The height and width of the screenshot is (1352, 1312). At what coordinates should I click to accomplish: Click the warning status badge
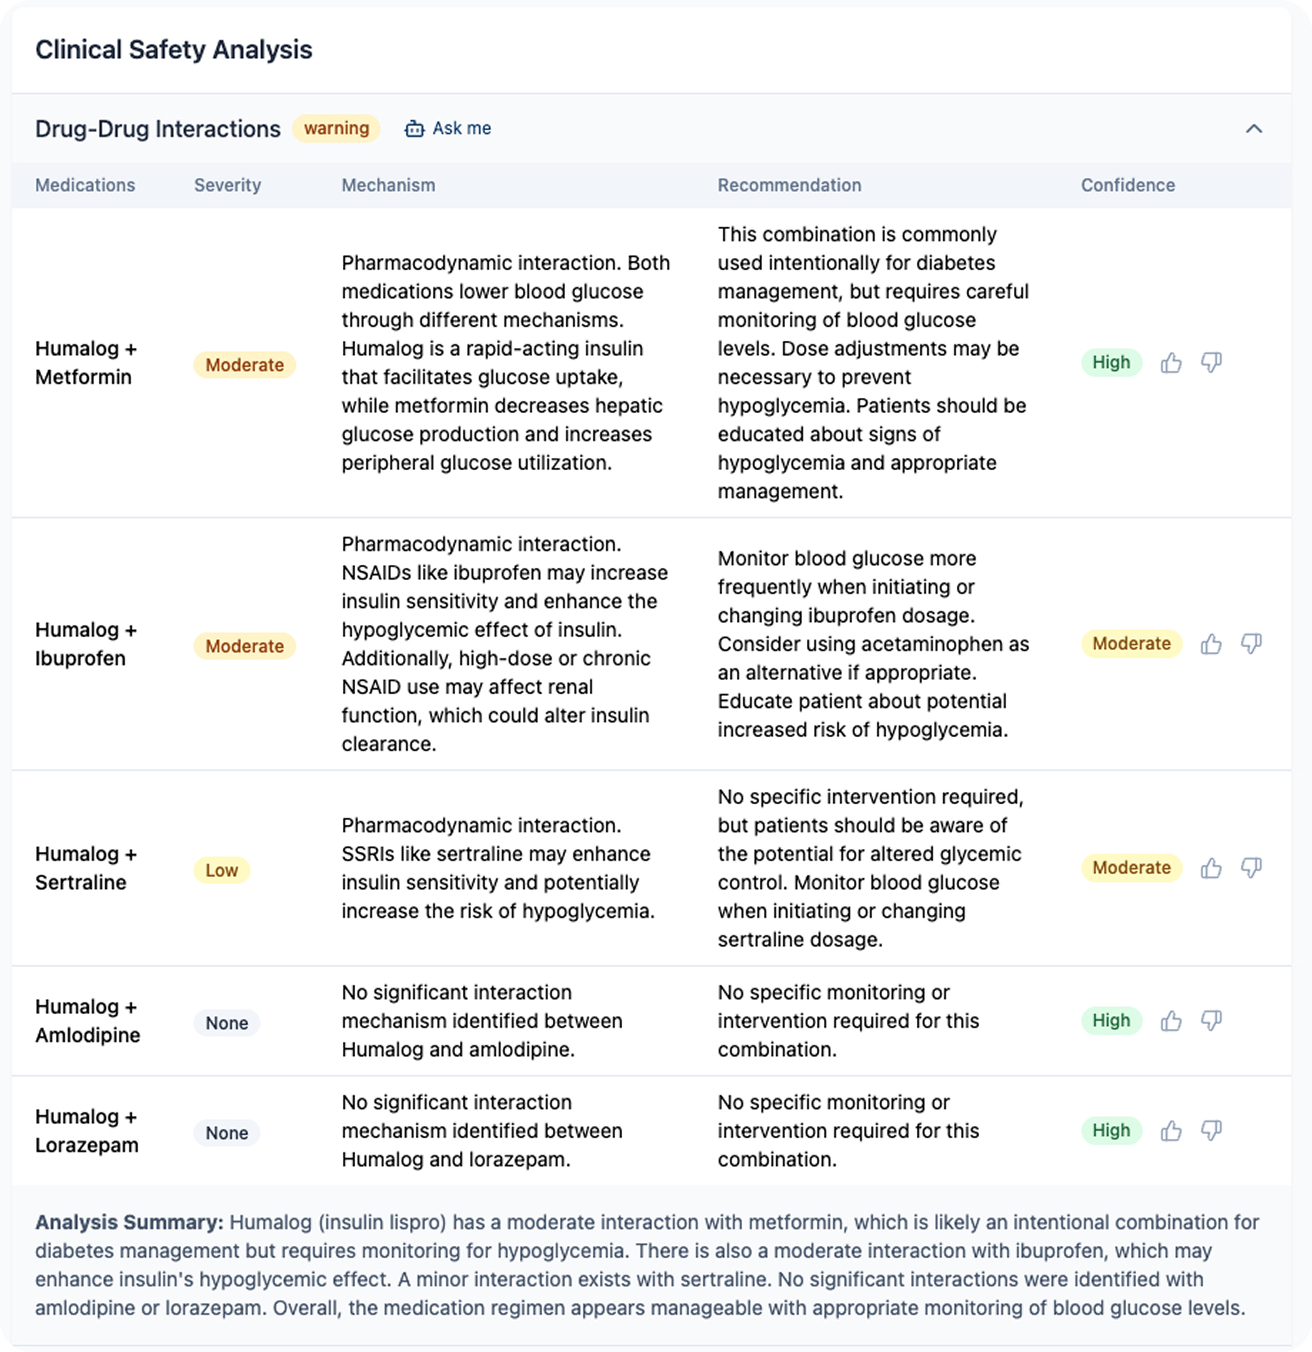pos(336,128)
